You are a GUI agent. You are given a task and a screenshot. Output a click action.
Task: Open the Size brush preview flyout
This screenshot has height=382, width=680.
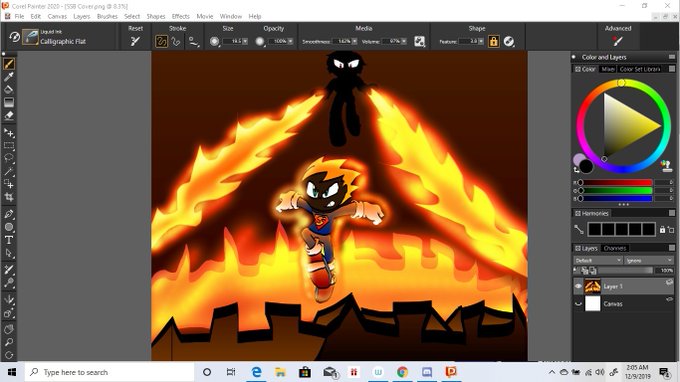tap(214, 41)
